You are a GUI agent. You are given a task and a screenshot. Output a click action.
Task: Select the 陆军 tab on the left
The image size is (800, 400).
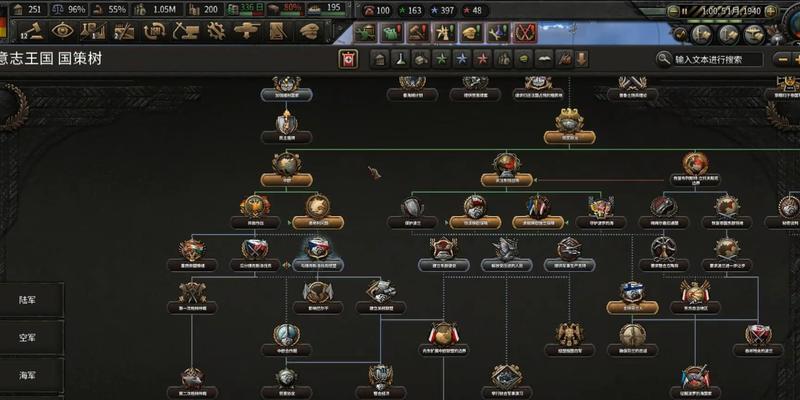(28, 300)
